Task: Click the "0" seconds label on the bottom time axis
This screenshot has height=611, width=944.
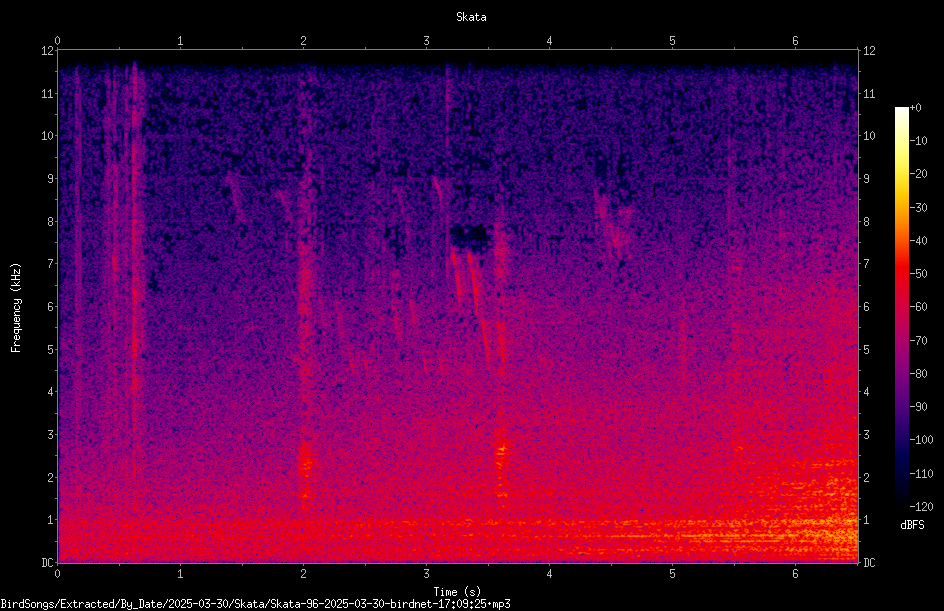Action: click(x=57, y=574)
